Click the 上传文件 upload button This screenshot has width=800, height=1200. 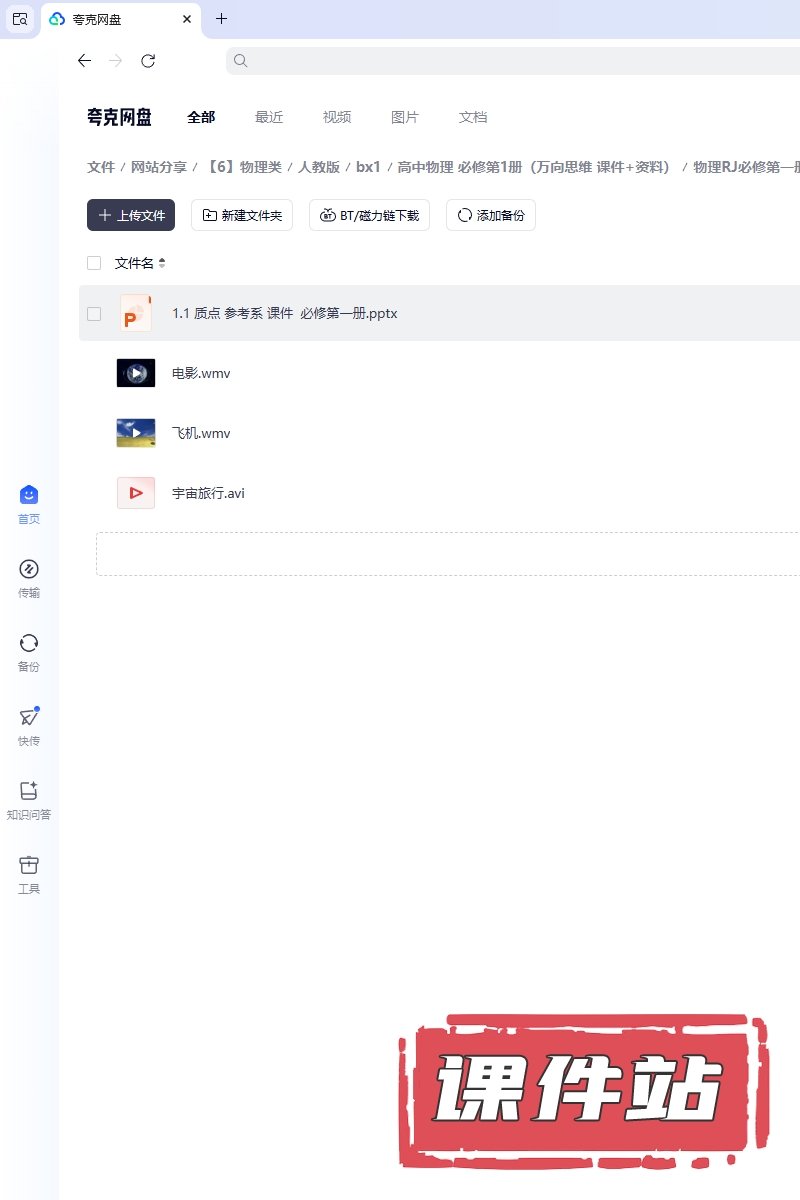pyautogui.click(x=131, y=215)
